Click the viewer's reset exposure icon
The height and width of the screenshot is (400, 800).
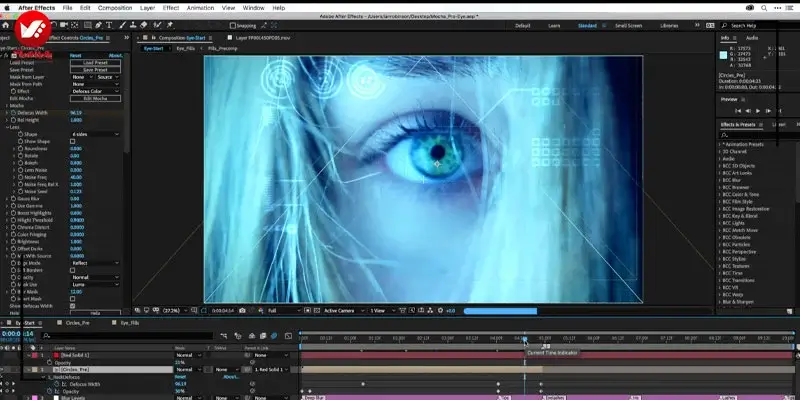[440, 310]
